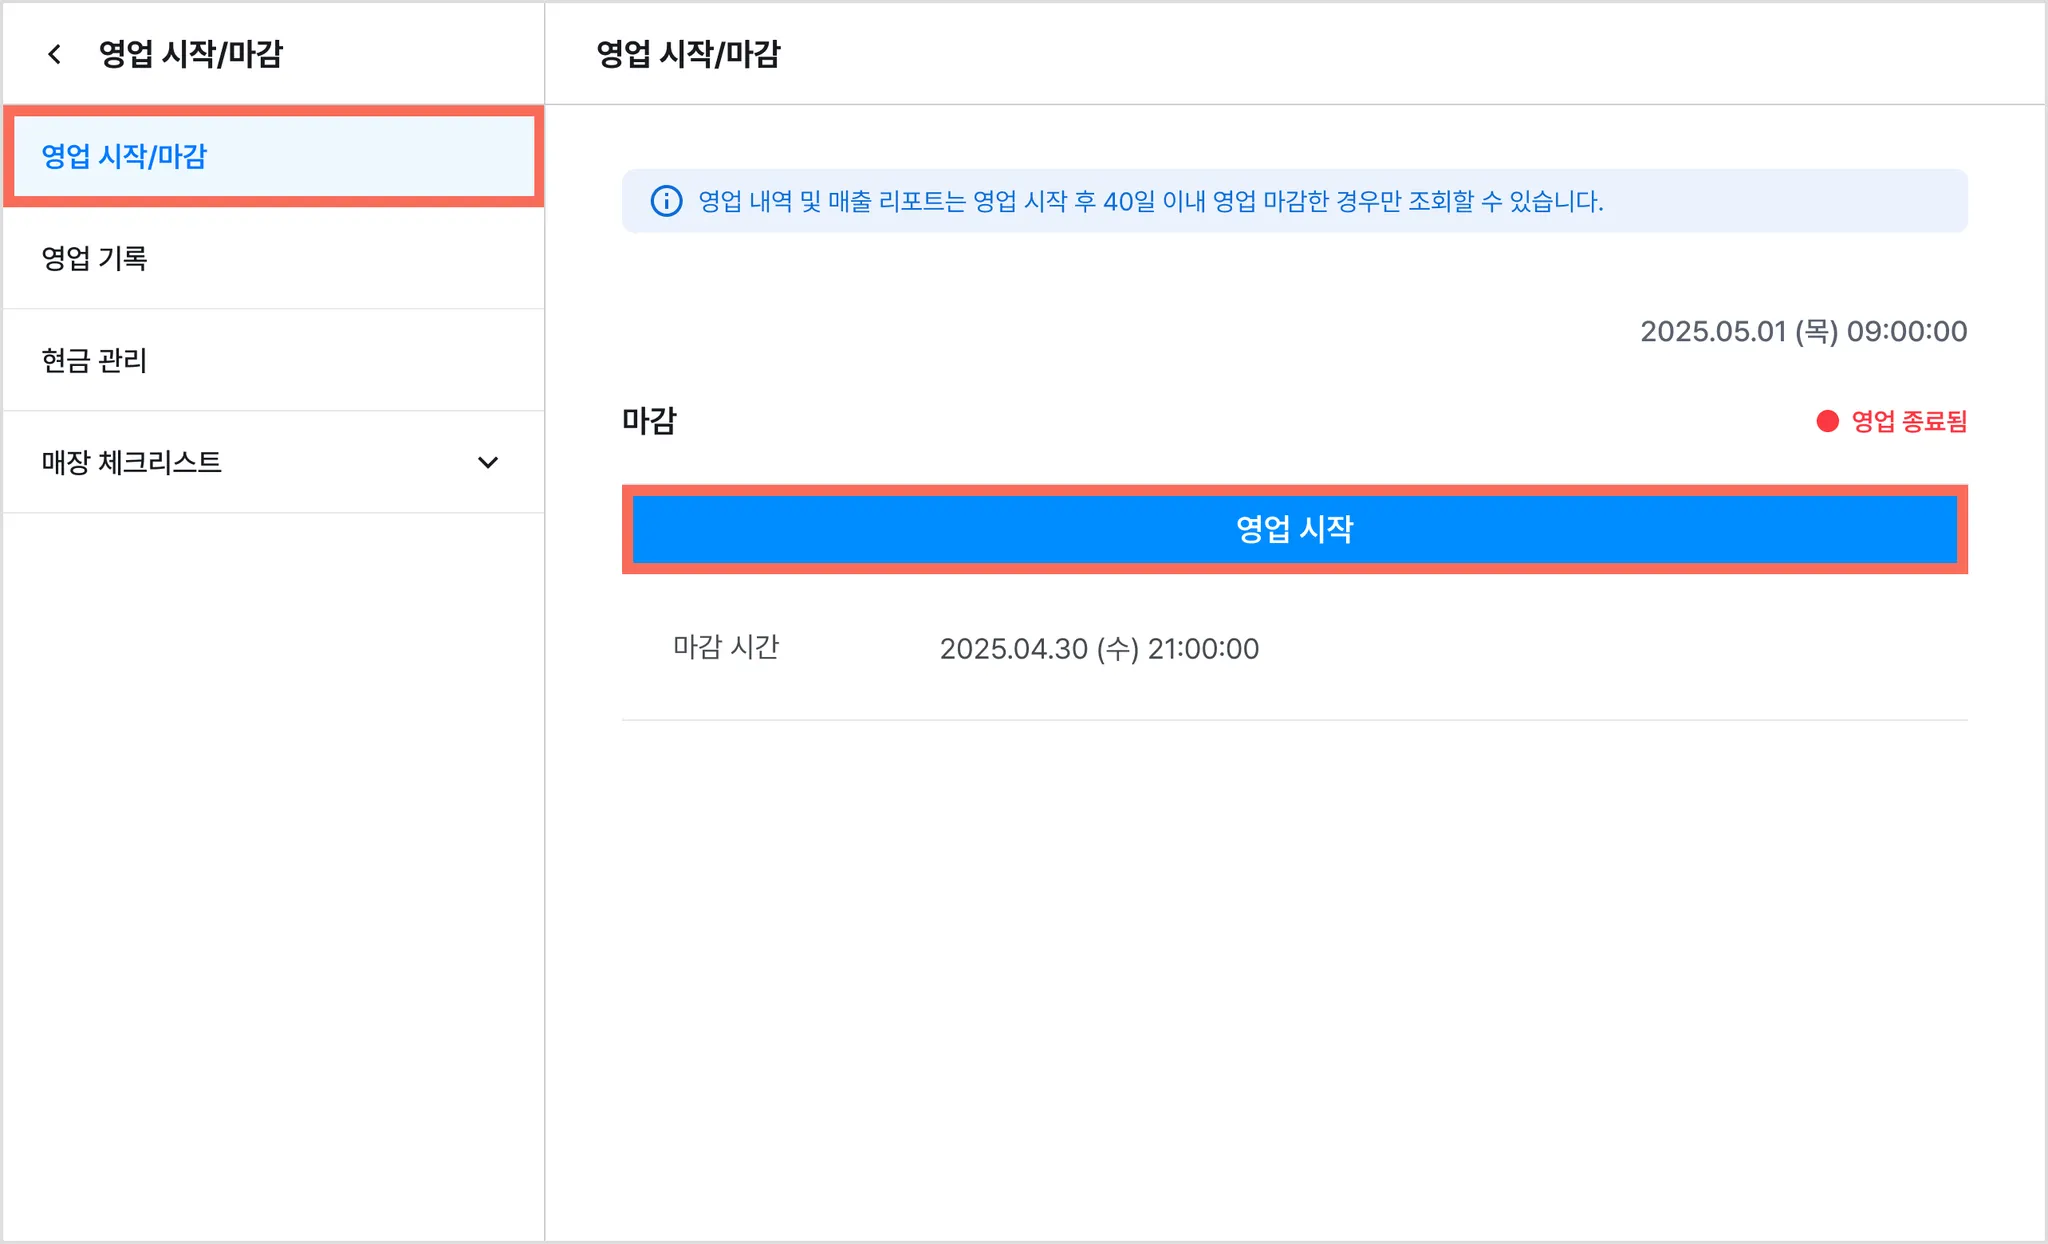Viewport: 2048px width, 1244px height.
Task: Click the 마감 시간 label
Action: tap(726, 648)
